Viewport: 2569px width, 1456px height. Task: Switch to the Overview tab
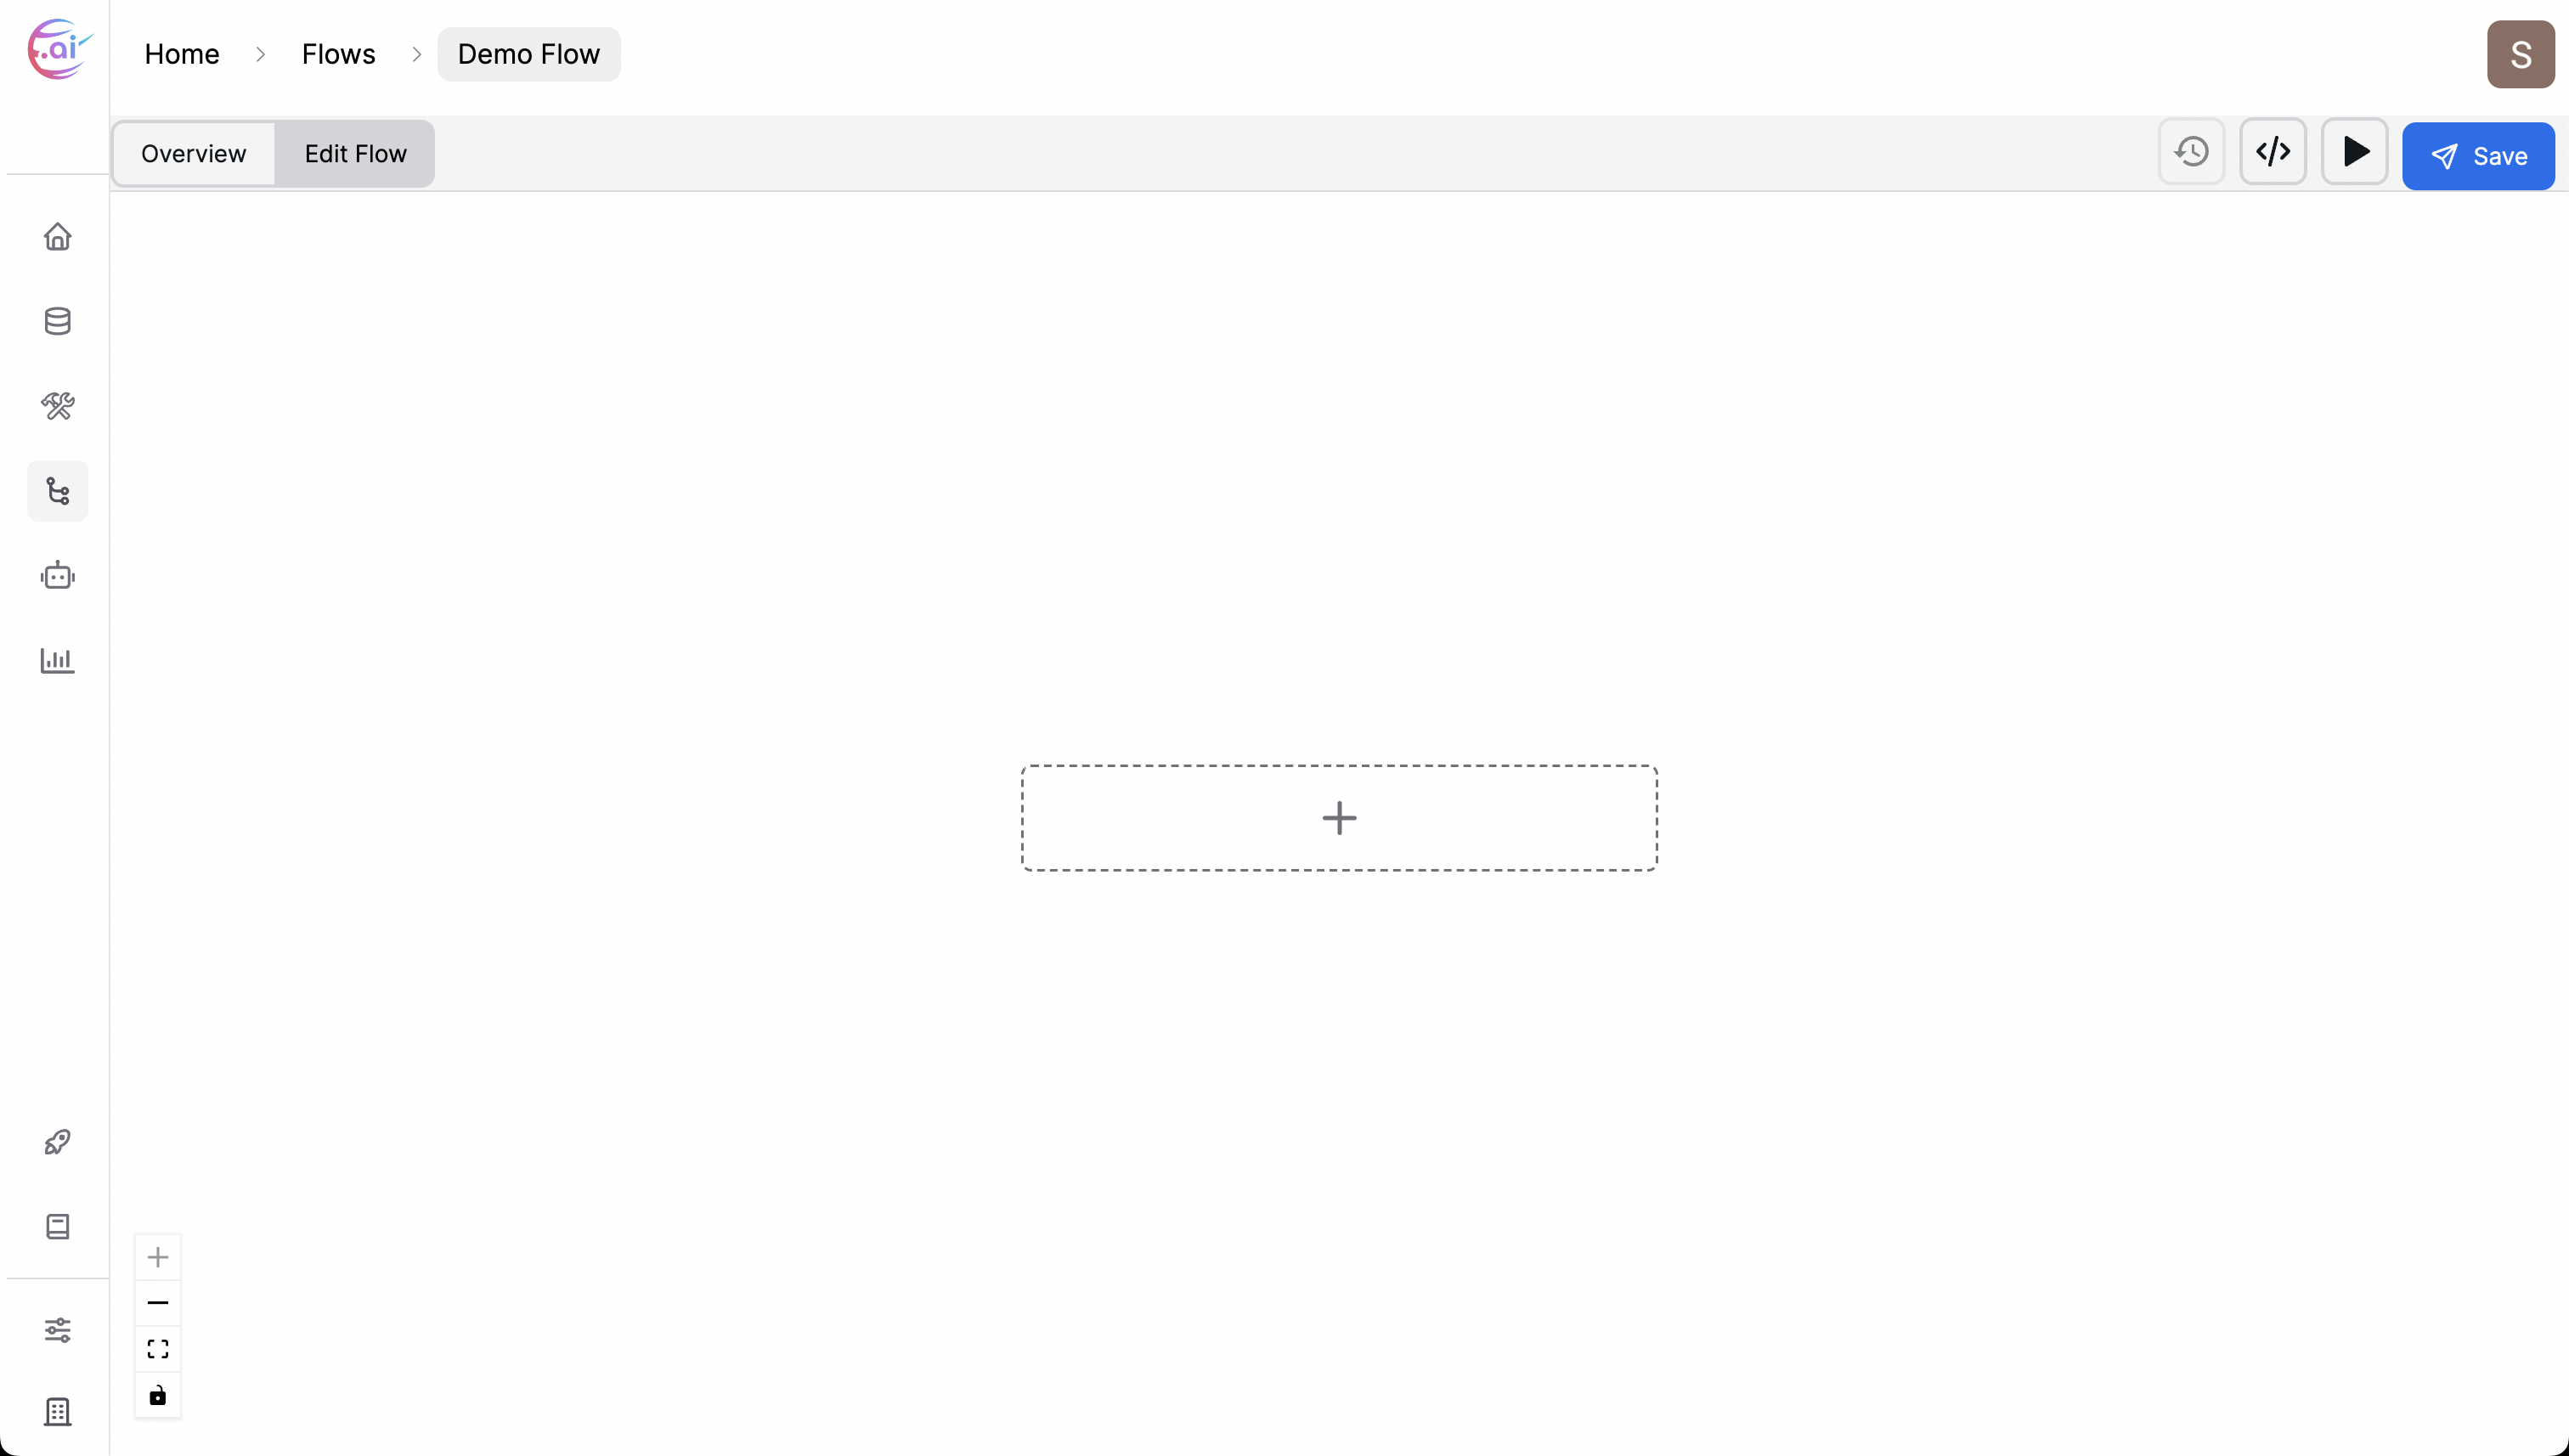[194, 154]
